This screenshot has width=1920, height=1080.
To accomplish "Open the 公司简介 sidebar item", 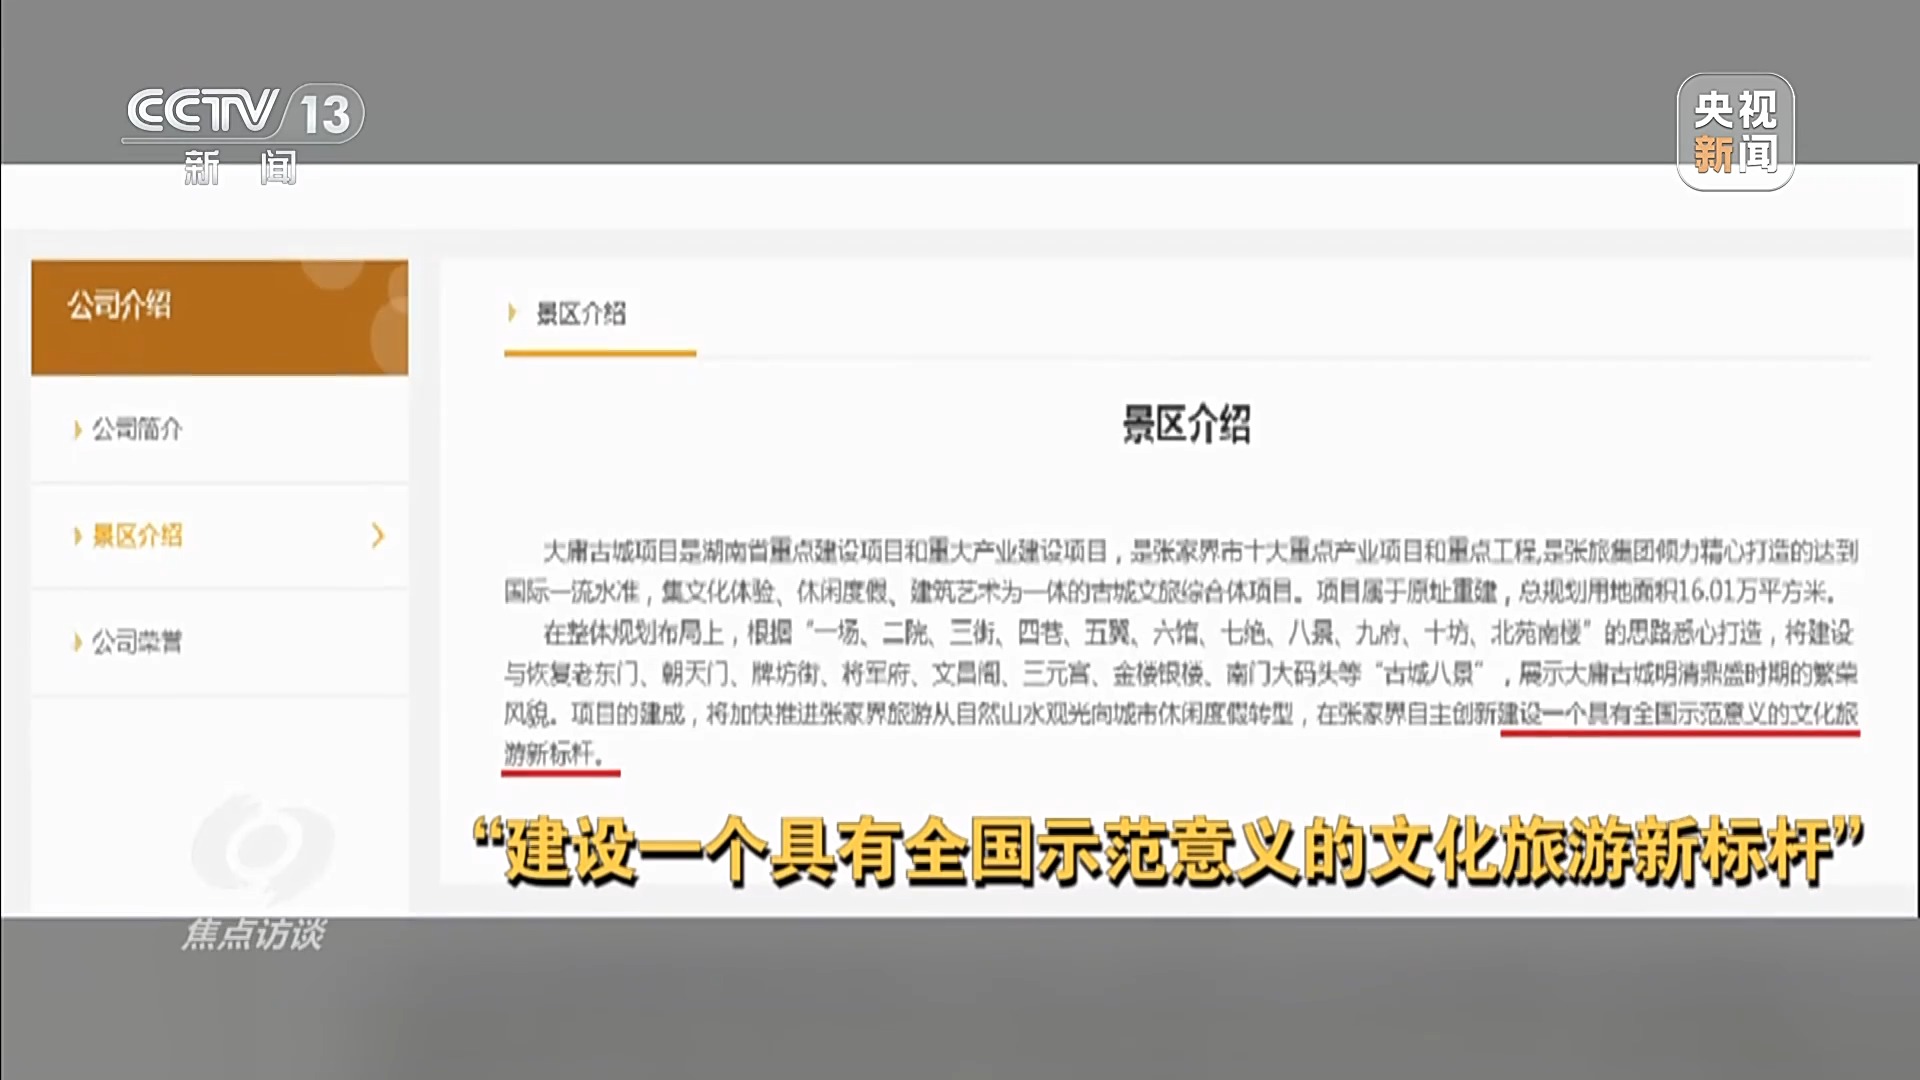I will click(x=137, y=430).
